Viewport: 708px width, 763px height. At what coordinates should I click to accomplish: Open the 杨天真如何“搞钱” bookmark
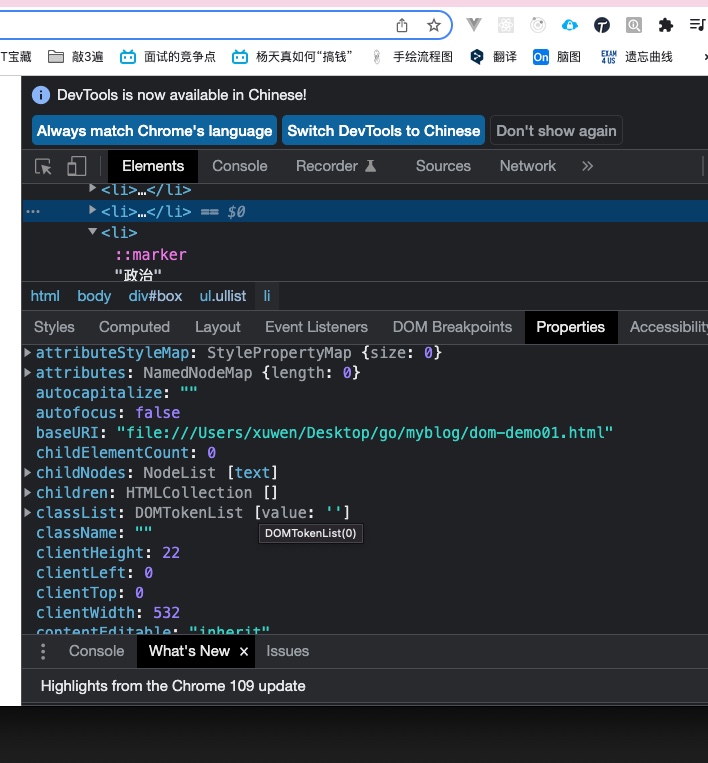[x=292, y=57]
